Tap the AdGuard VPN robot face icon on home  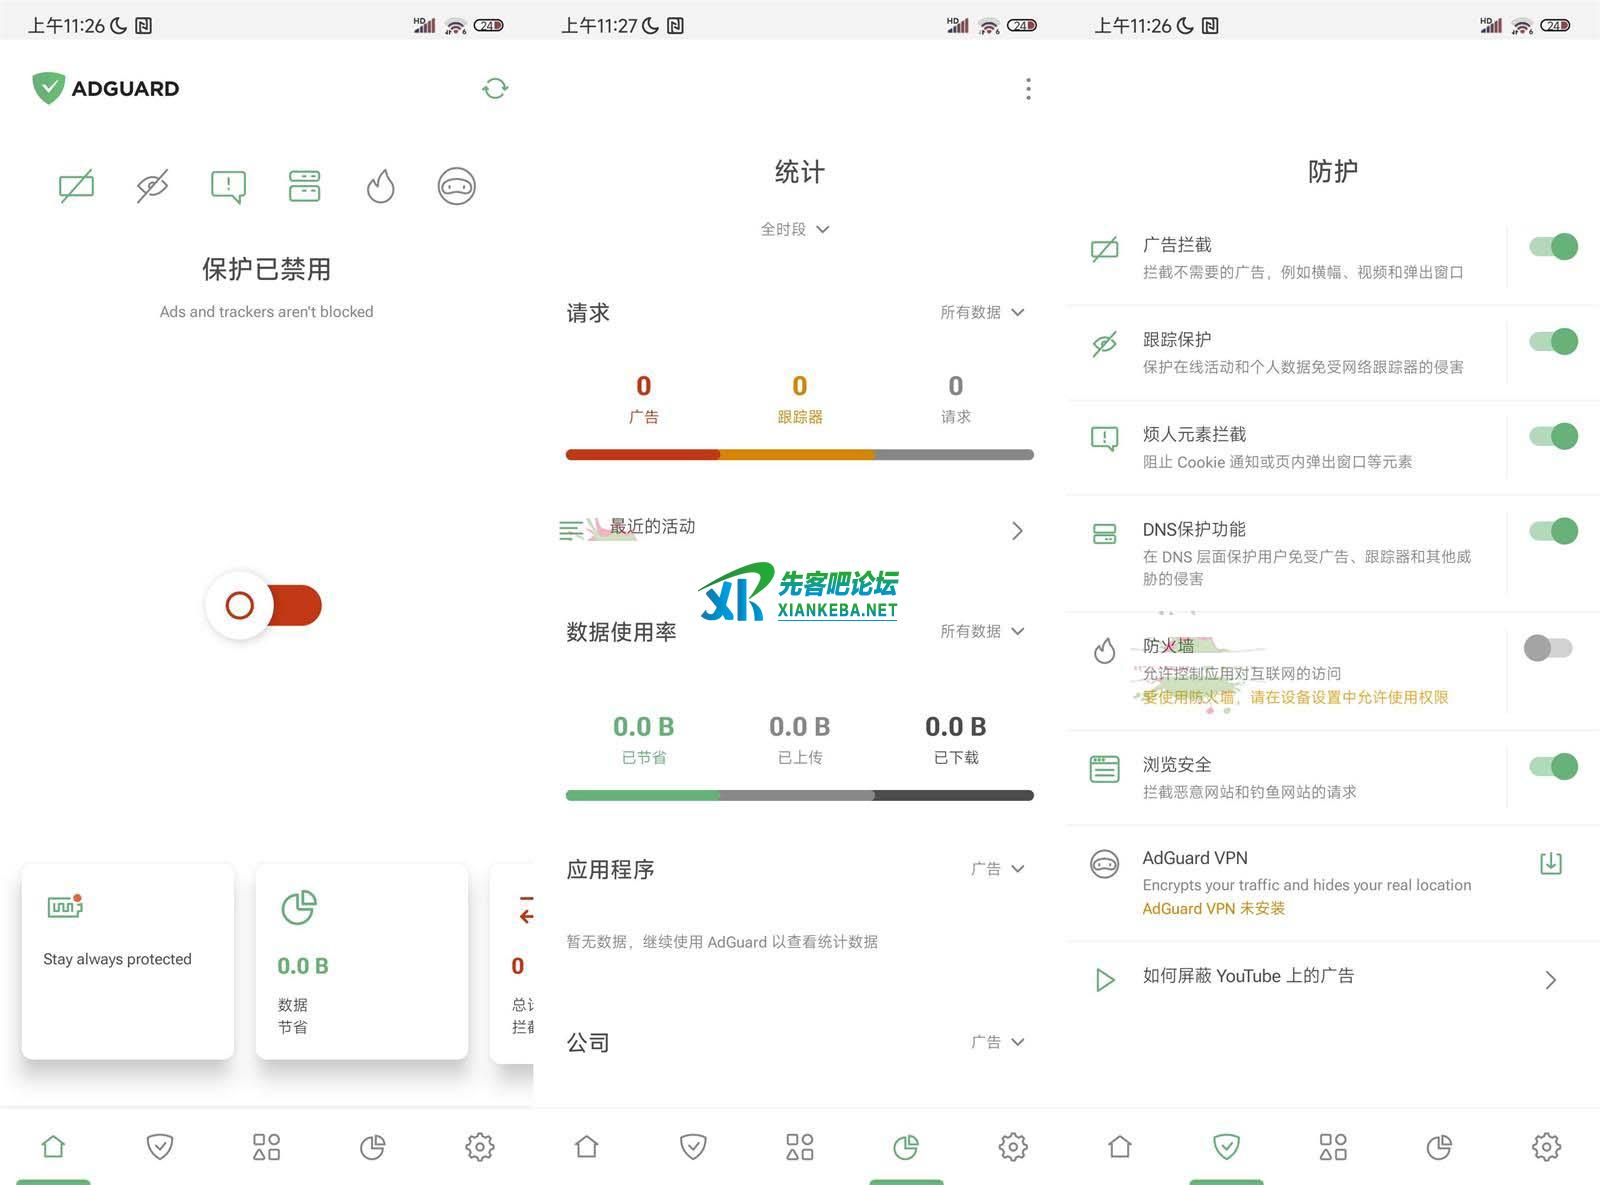coord(456,186)
